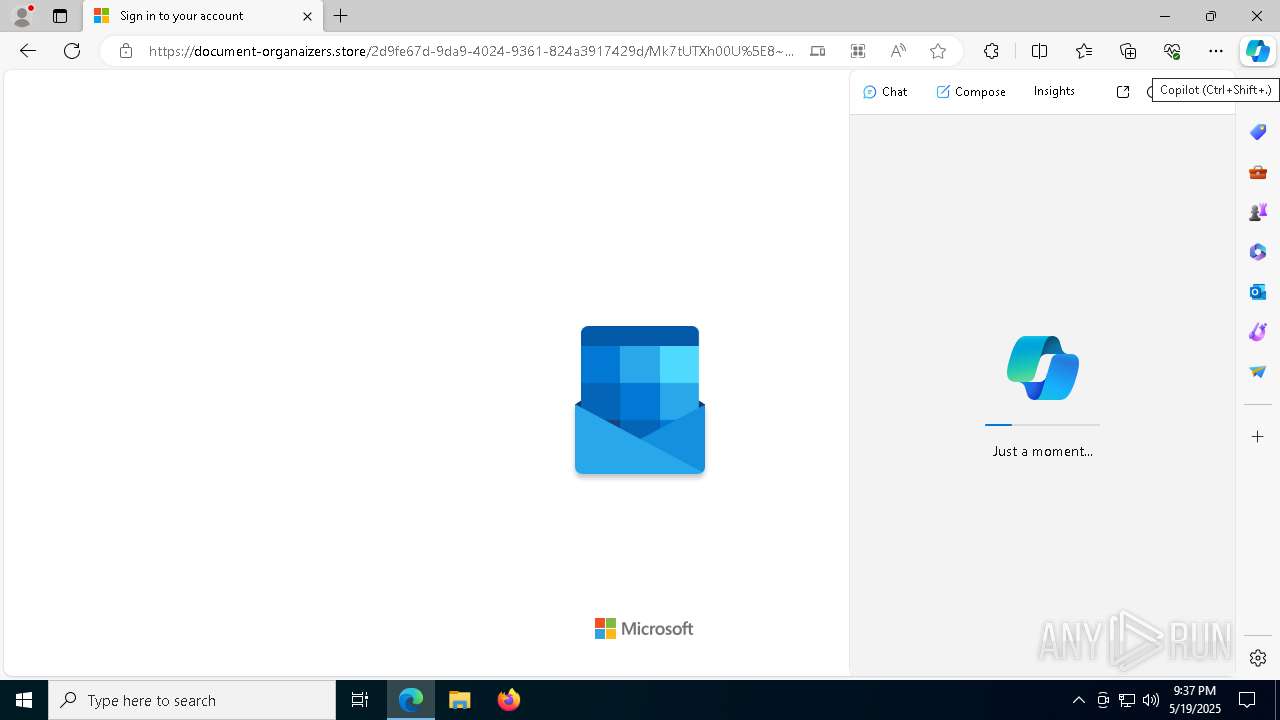
Task: Refresh the current page
Action: coord(72,51)
